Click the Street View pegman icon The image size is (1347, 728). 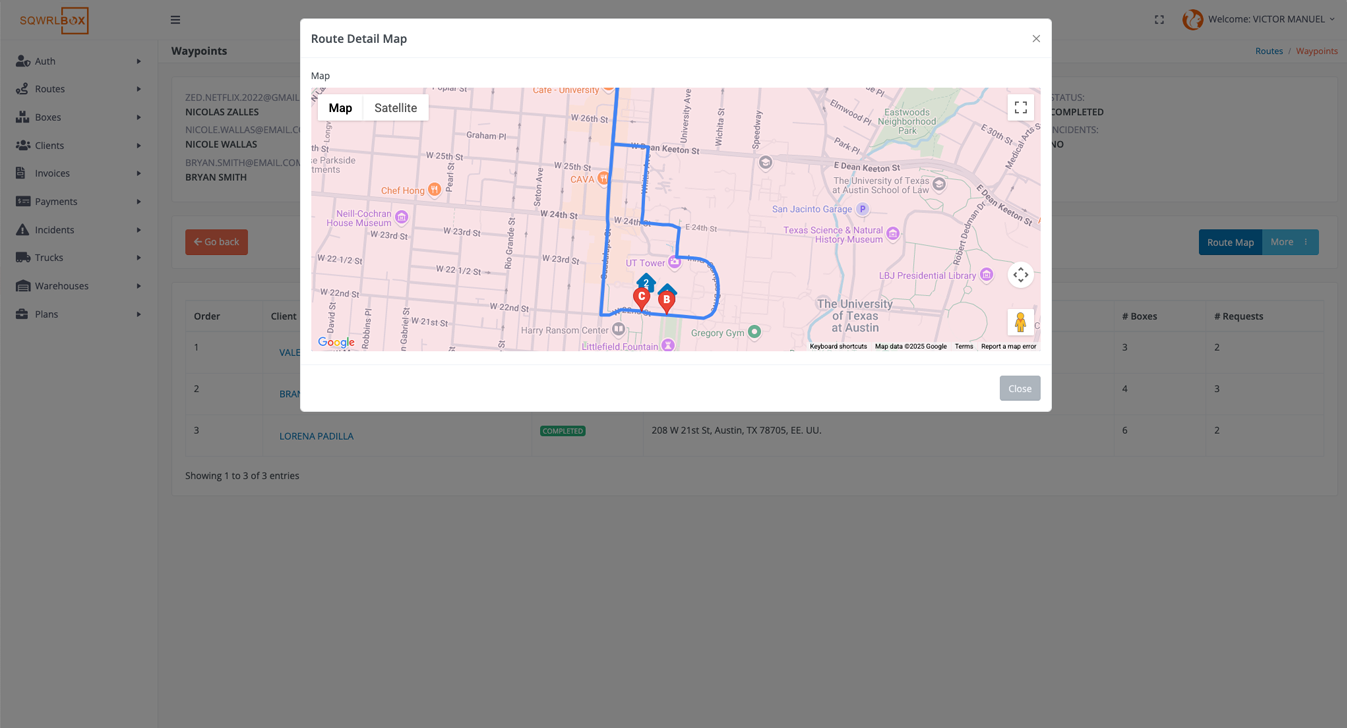[x=1020, y=322]
